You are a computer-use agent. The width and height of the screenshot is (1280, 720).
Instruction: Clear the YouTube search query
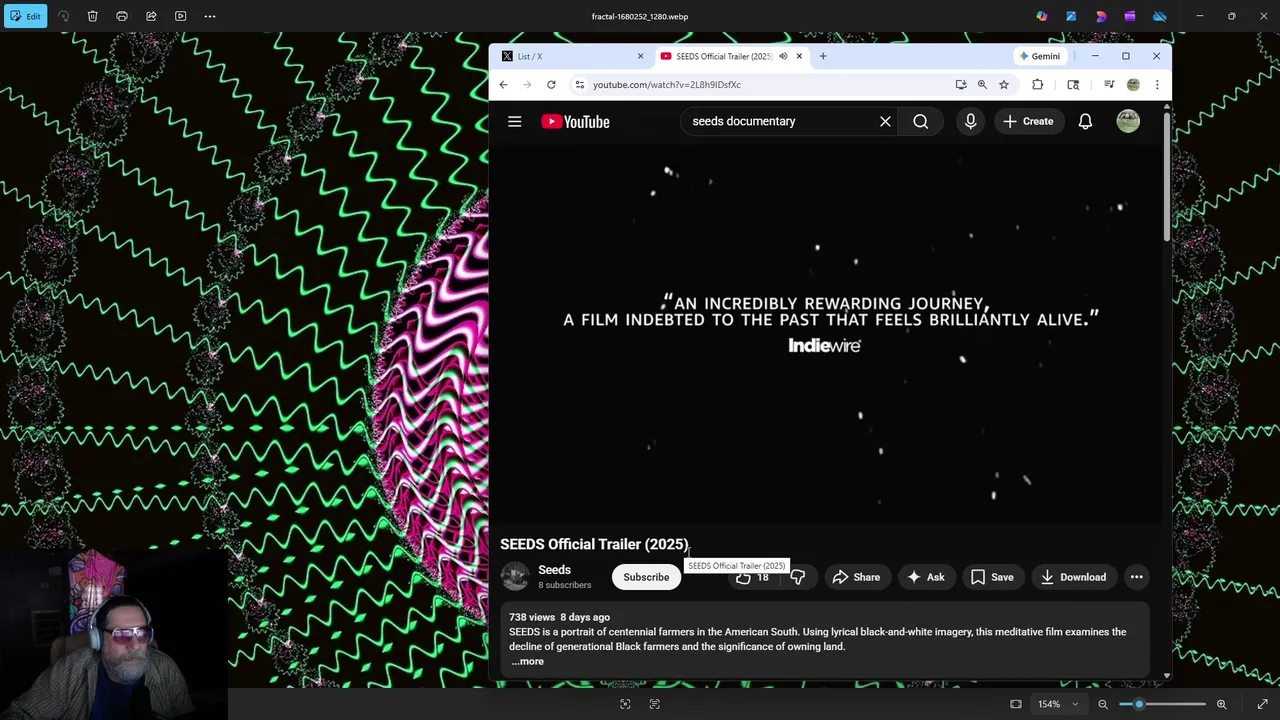click(885, 122)
